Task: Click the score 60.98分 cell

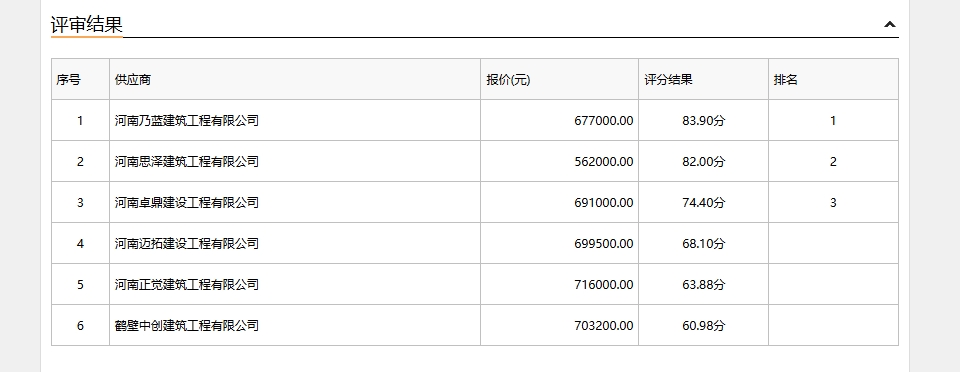Action: point(703,326)
